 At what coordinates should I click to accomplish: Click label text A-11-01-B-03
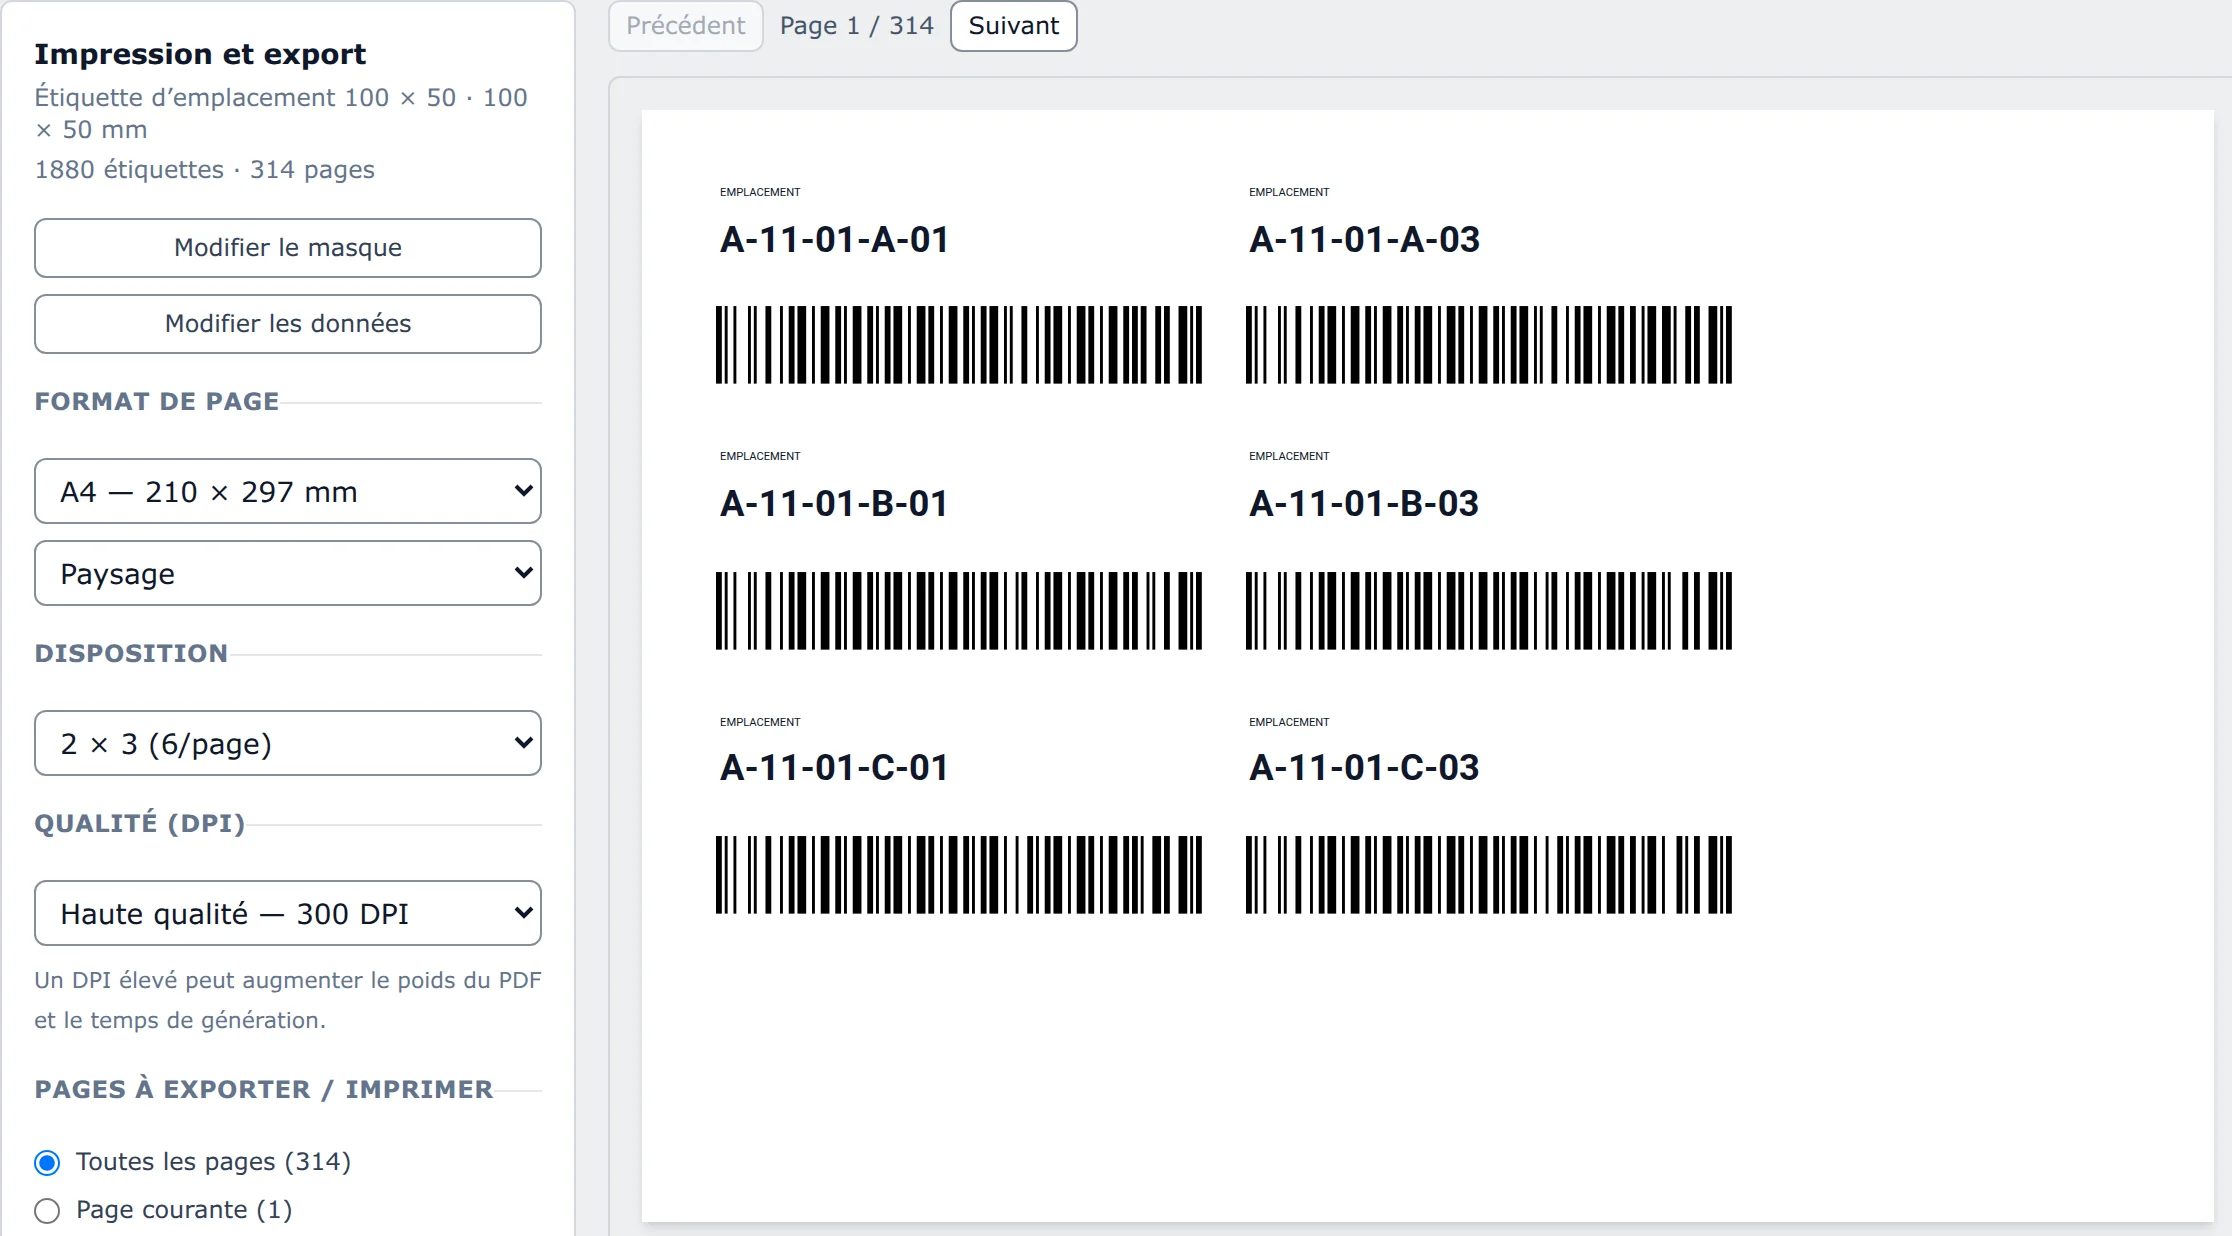1364,504
